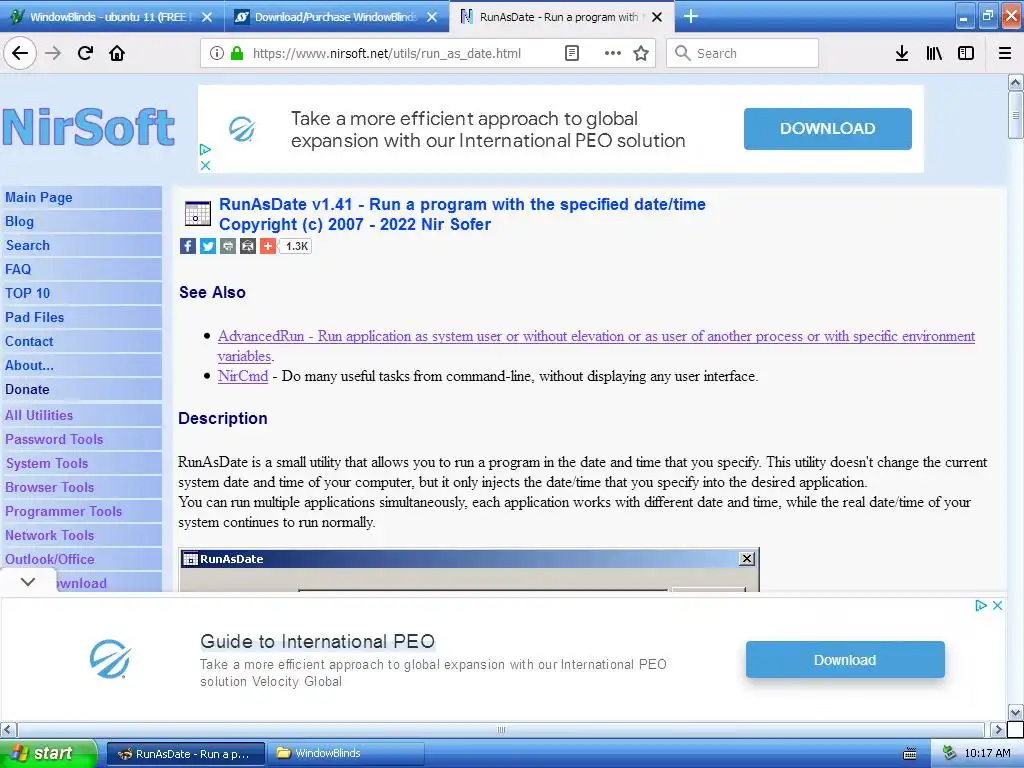Close the WindowBlinds ubuntu 11 tab
Screen dimensions: 1024x768
[207, 17]
